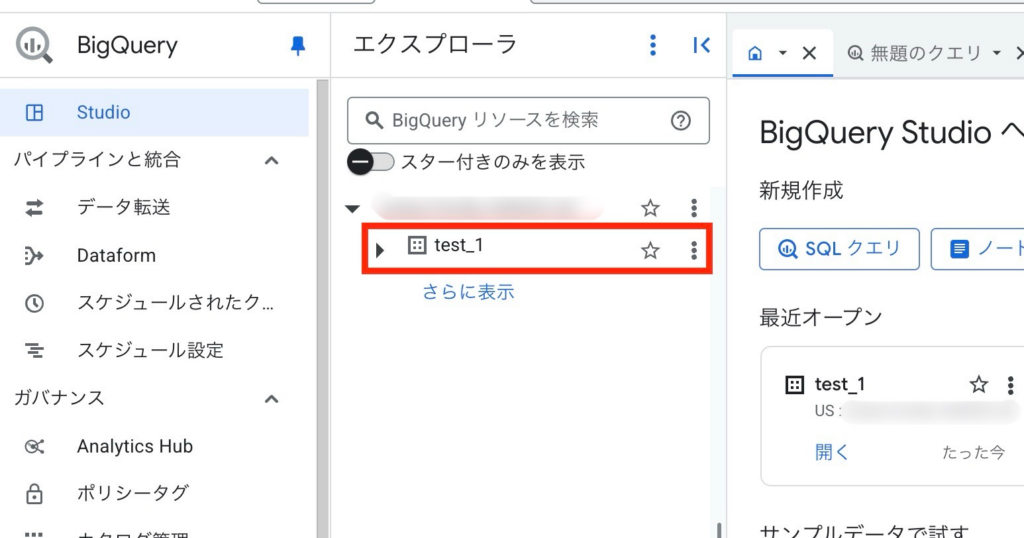Star the test_1 dataset in Explorer
1024x538 pixels.
650,250
